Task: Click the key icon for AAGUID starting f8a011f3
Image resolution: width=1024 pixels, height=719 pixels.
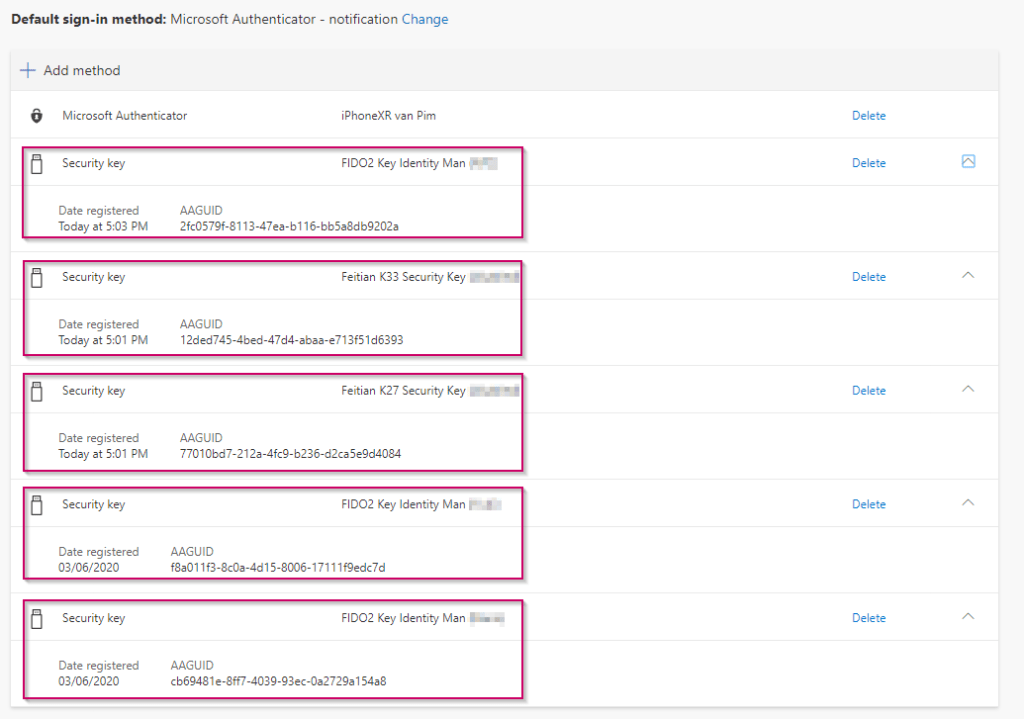Action: 37,506
